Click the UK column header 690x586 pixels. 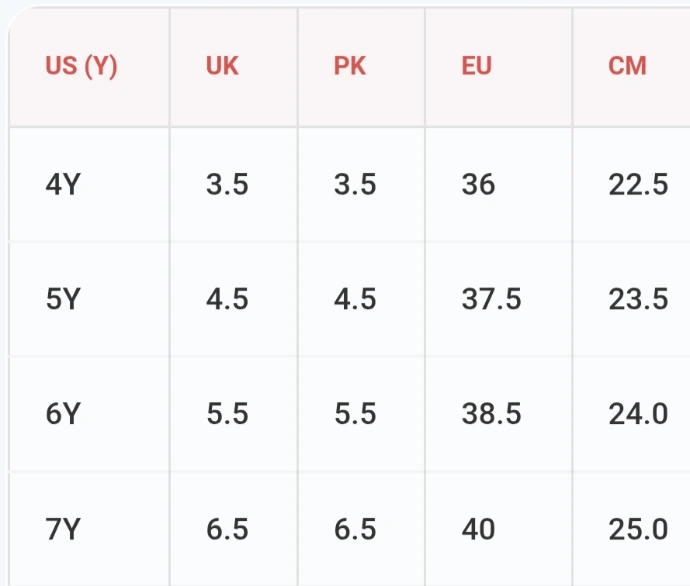(222, 67)
